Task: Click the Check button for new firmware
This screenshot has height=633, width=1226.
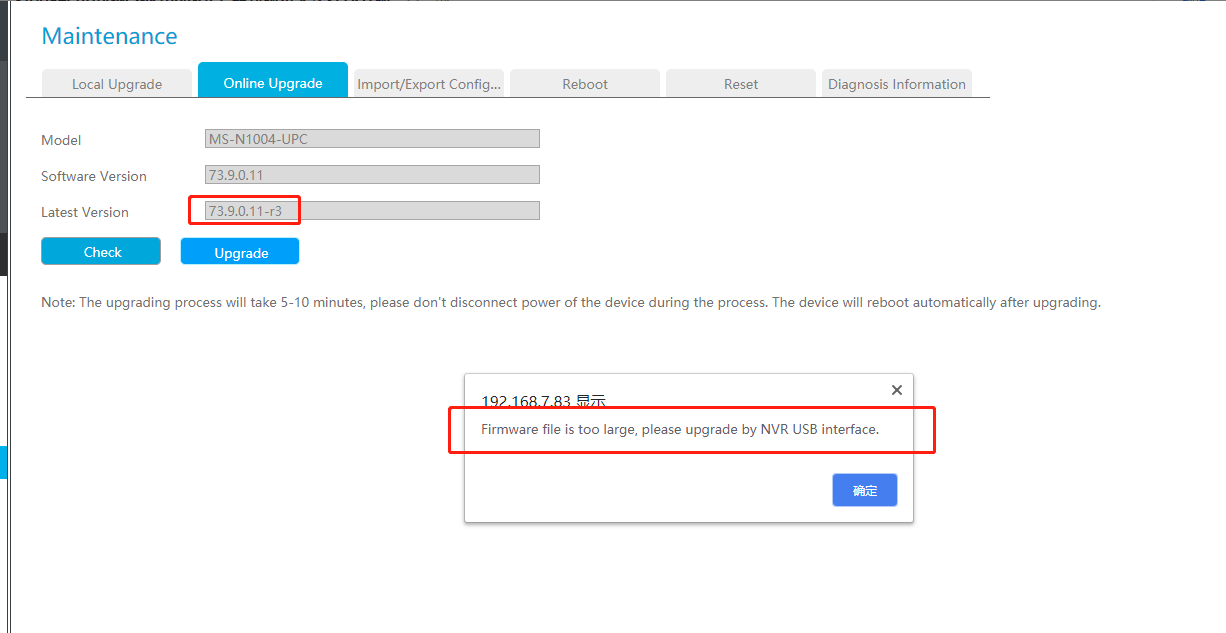Action: point(101,251)
